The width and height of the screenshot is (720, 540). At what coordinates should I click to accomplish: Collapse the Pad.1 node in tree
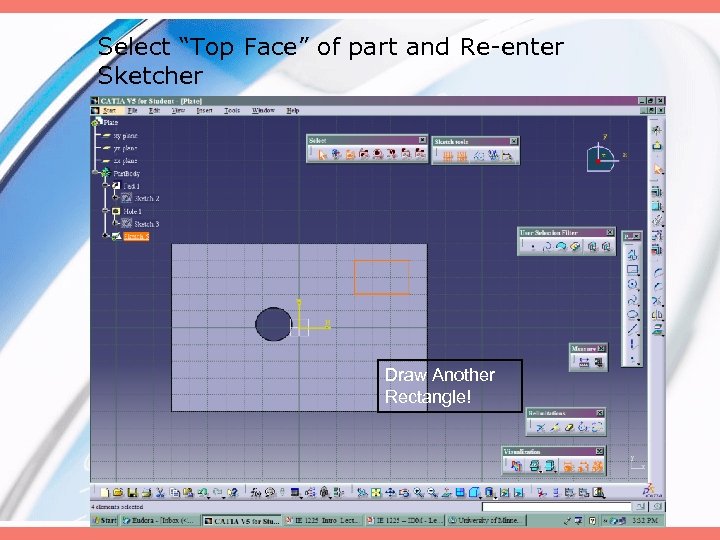106,186
